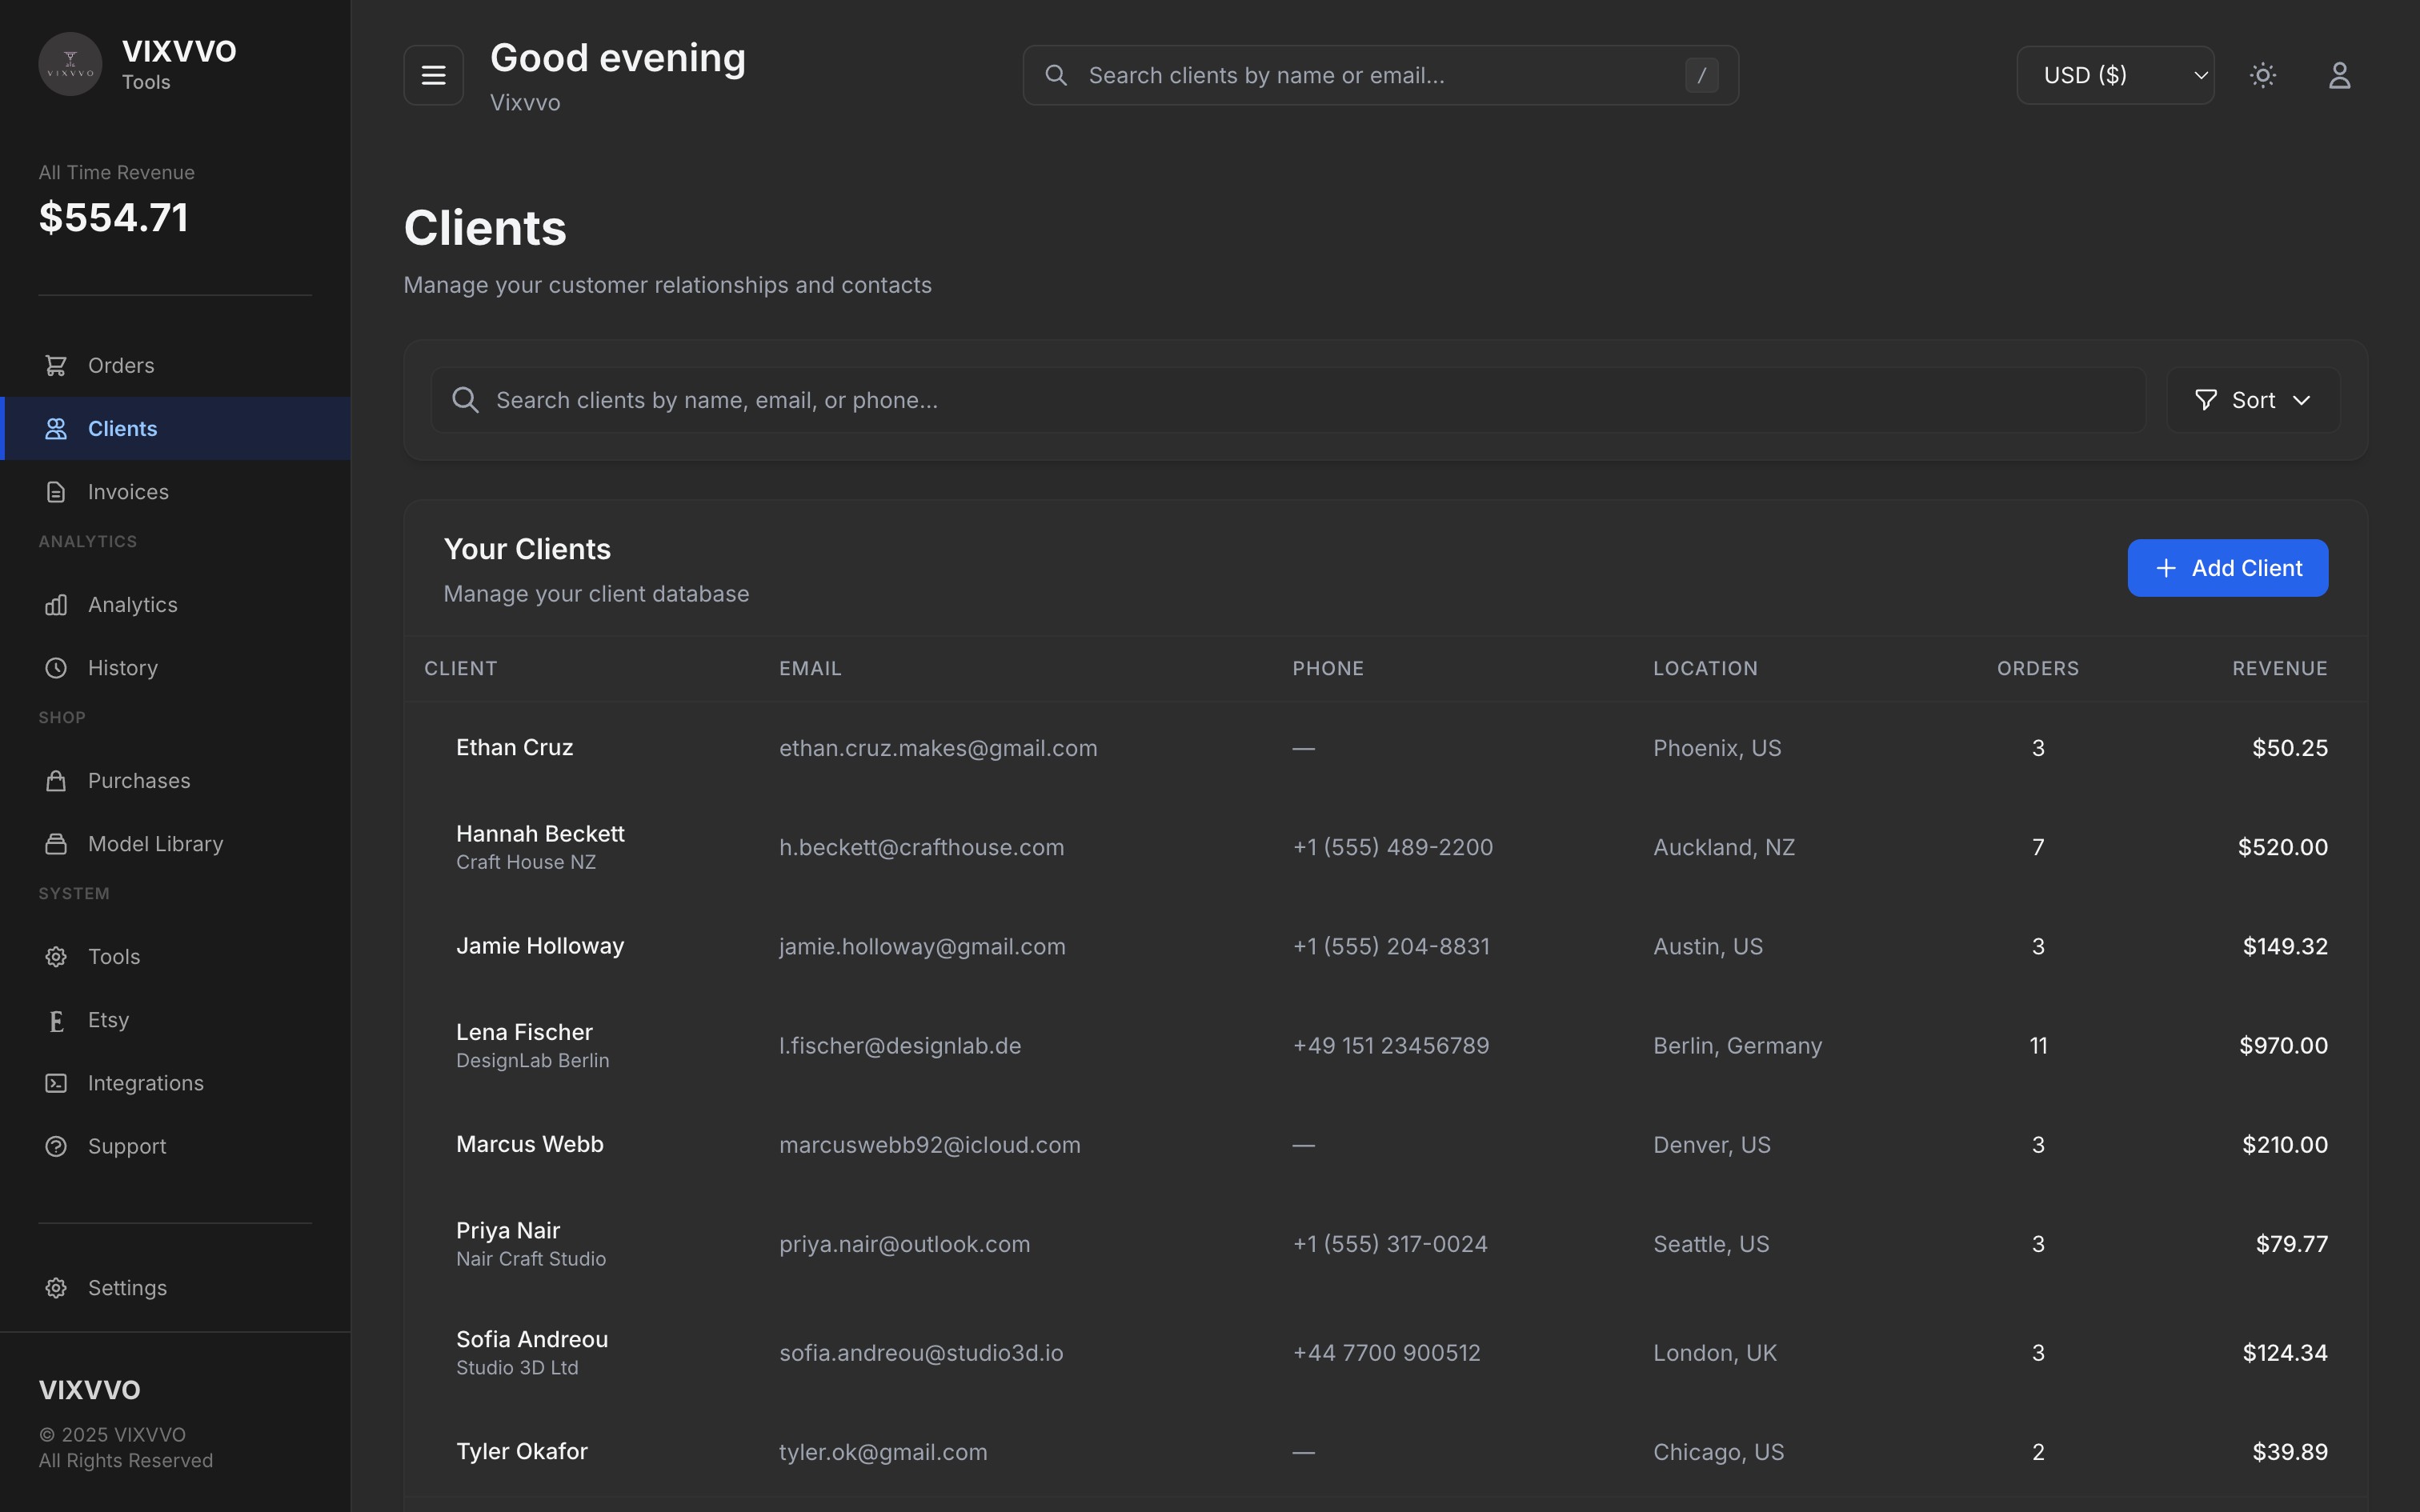Open the Analytics sidebar item

click(132, 605)
